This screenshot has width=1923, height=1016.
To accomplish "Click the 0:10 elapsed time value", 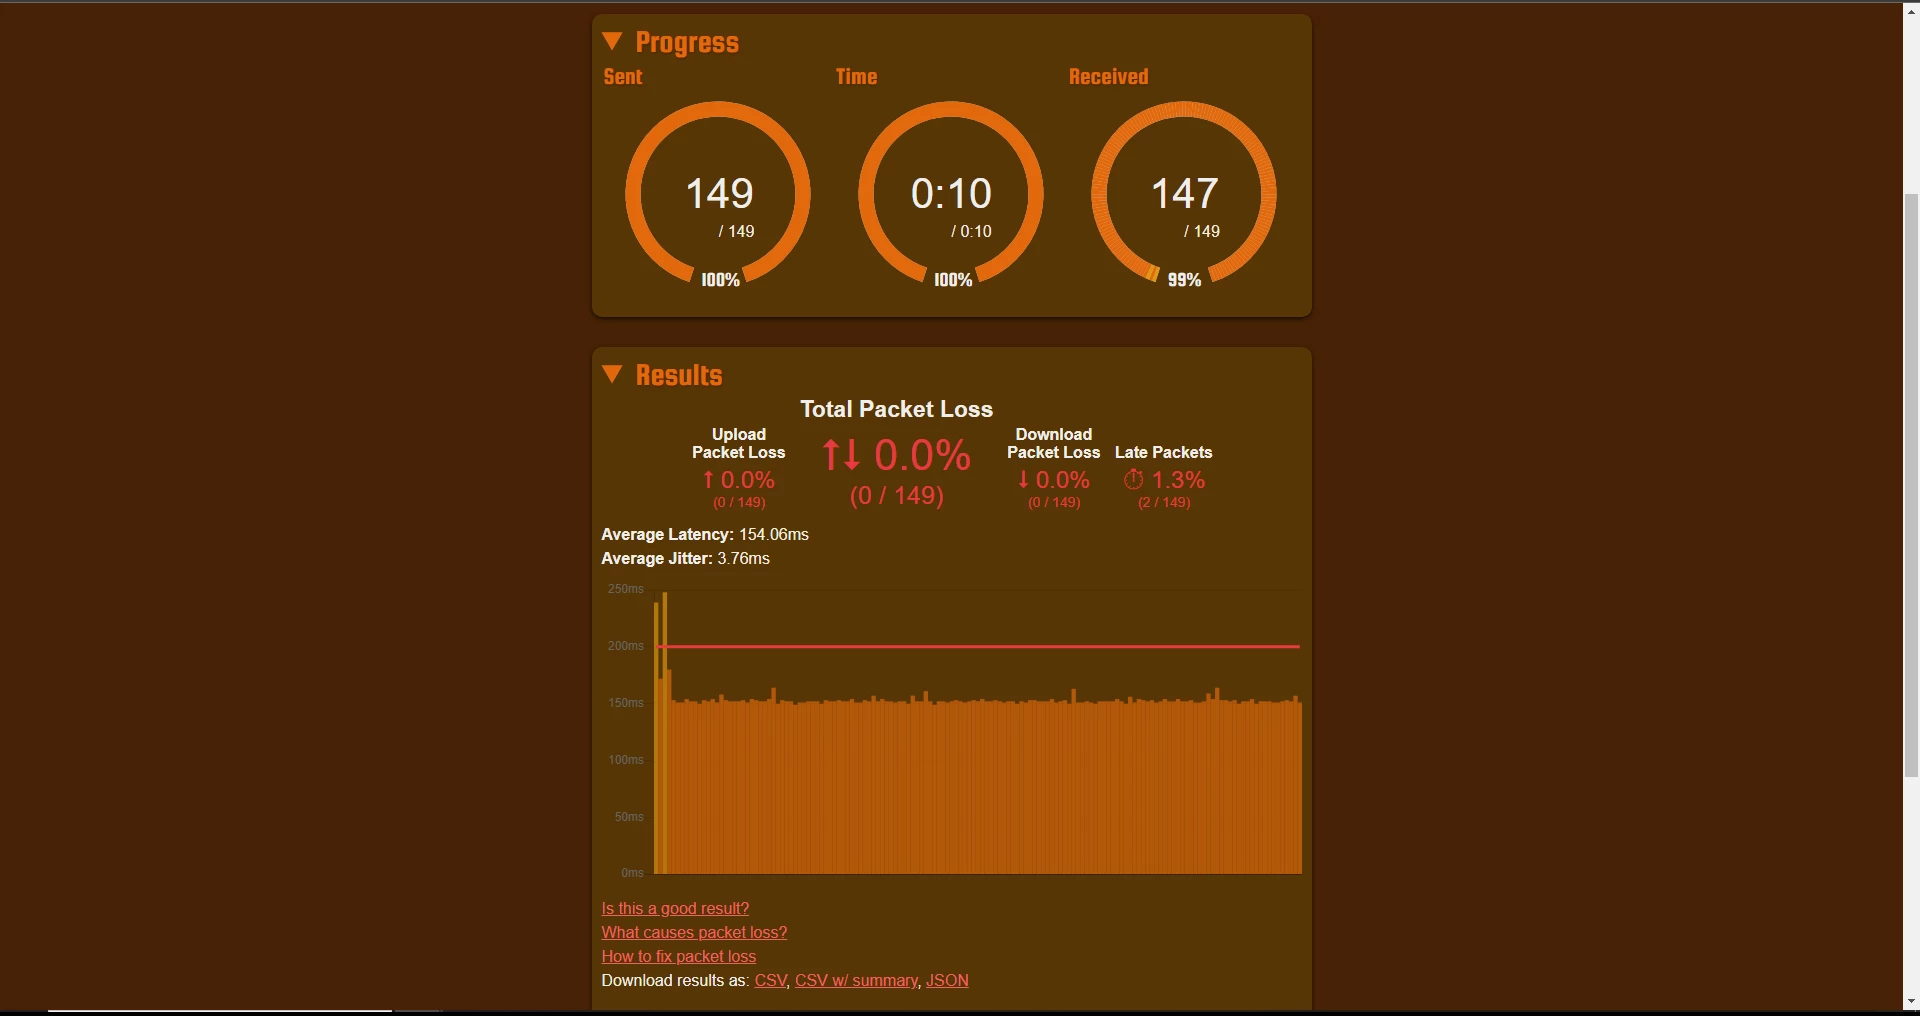I will click(x=951, y=194).
